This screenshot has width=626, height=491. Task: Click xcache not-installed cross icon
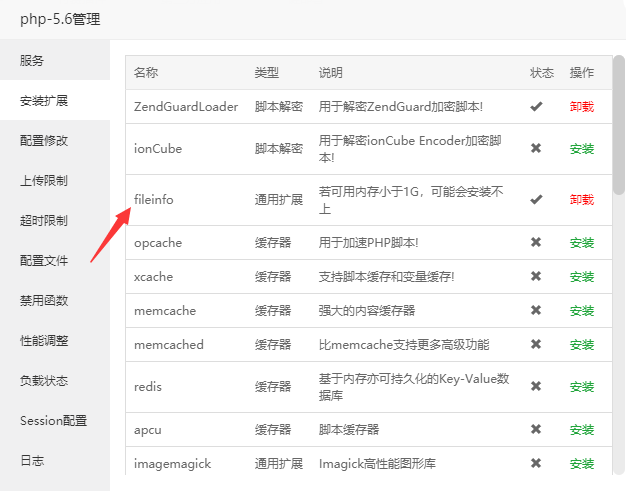[536, 276]
